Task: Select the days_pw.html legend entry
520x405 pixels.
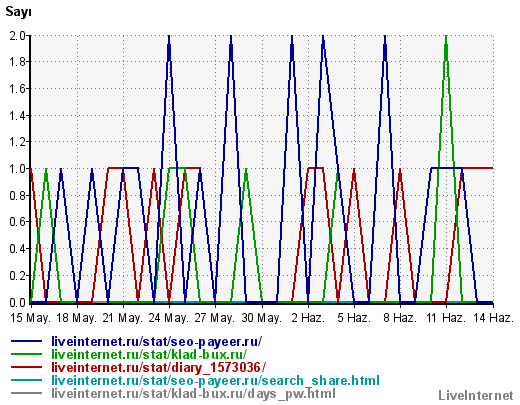Action: click(193, 394)
